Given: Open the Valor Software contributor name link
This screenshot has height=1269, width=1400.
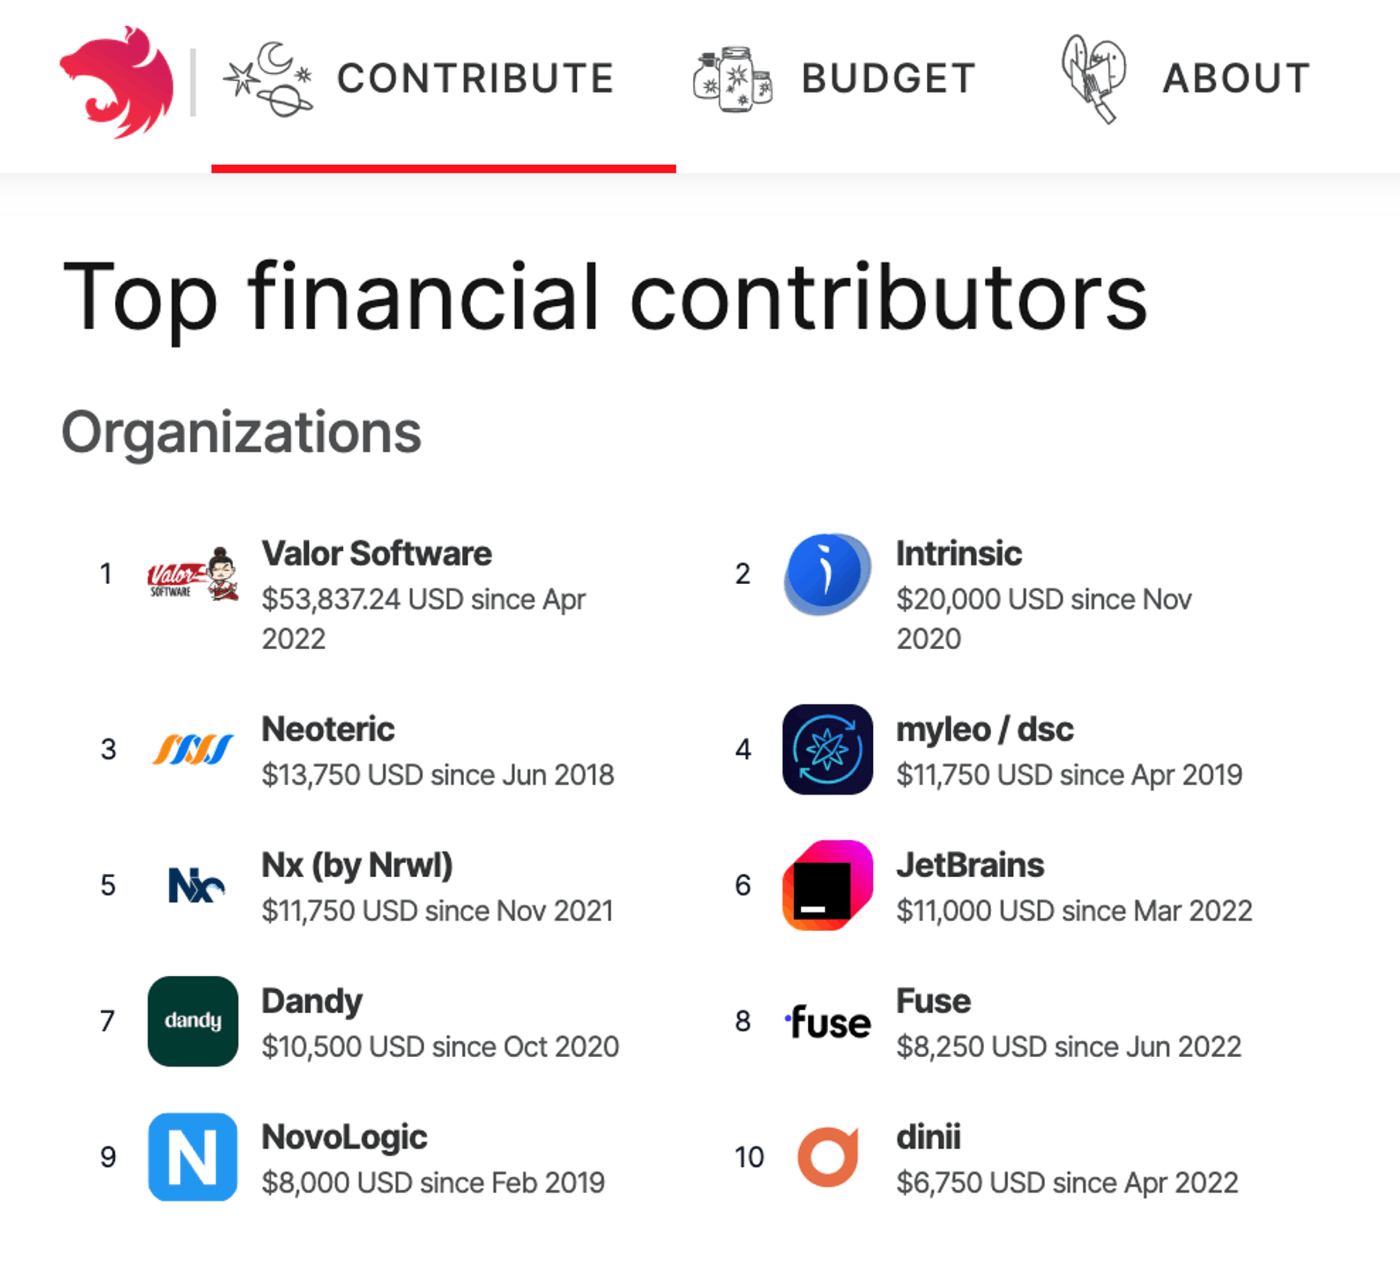Looking at the screenshot, I should point(377,553).
